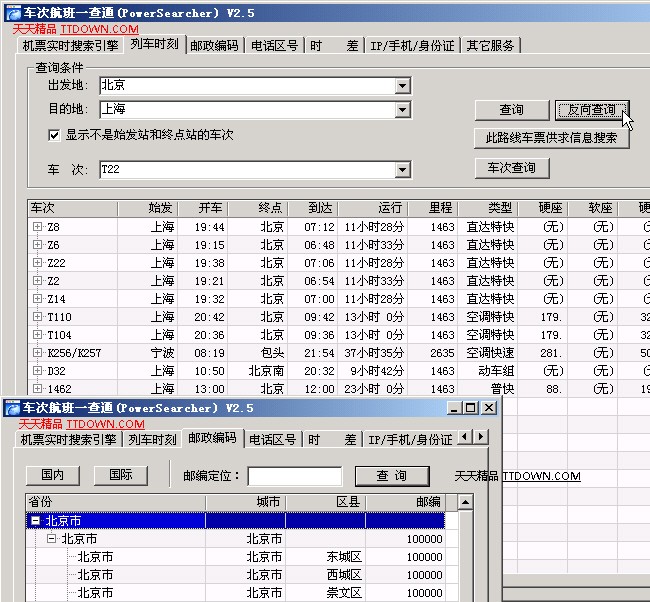Click the 查 询 button in the postal code window
This screenshot has width=650, height=602.
tap(392, 476)
